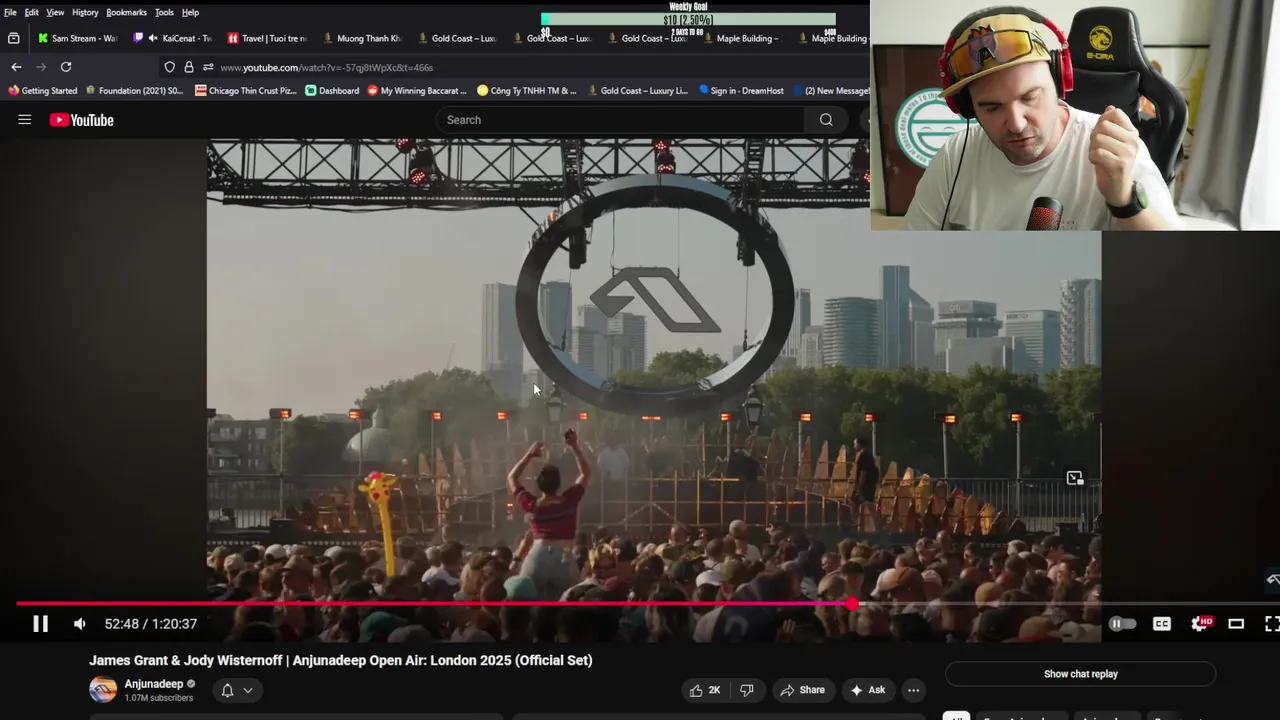Open Getting Started bookmark

tap(43, 90)
